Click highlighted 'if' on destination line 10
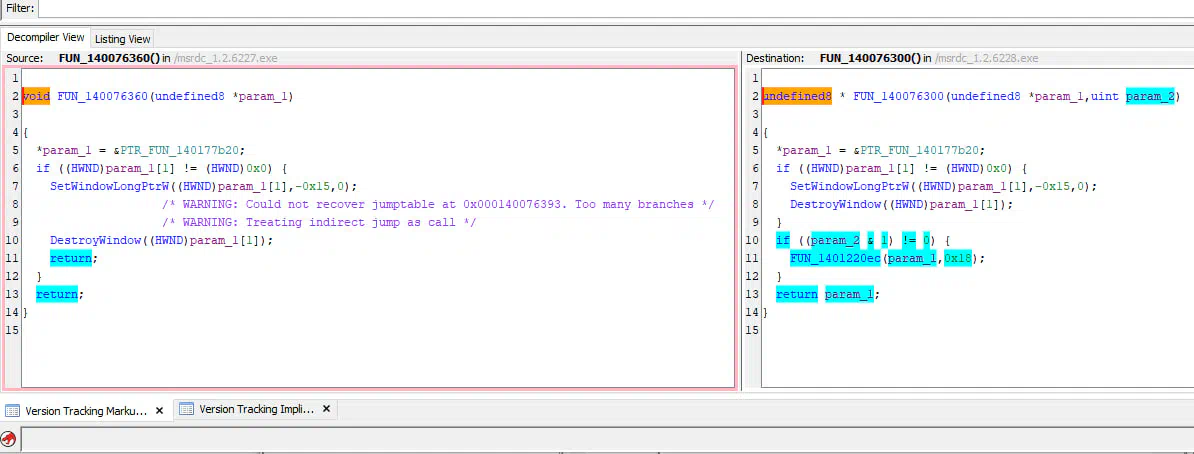The width and height of the screenshot is (1194, 454). pos(783,240)
